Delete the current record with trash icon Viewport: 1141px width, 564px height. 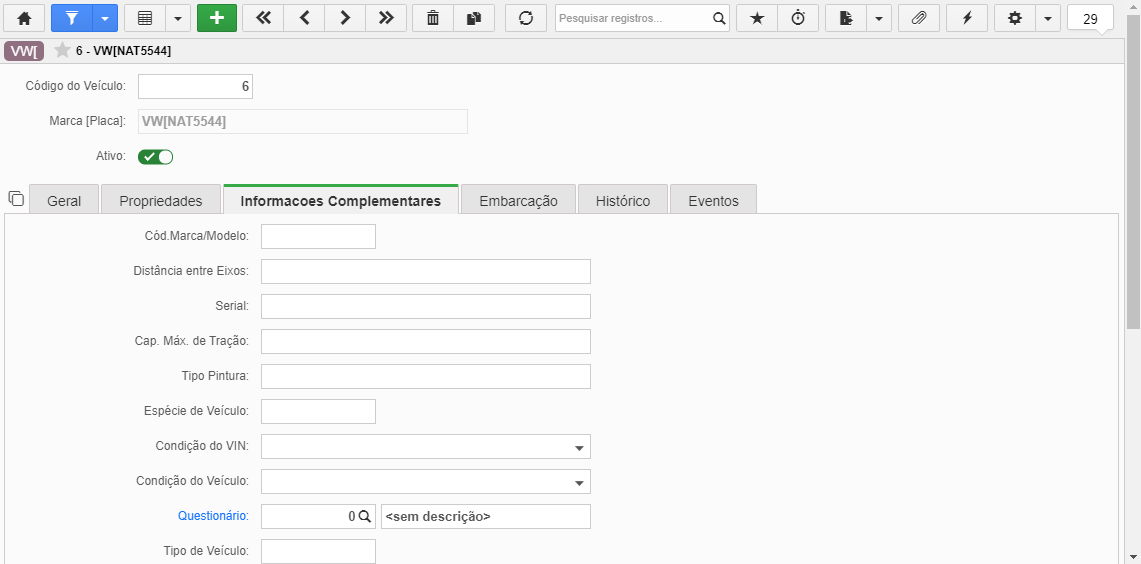tap(433, 18)
